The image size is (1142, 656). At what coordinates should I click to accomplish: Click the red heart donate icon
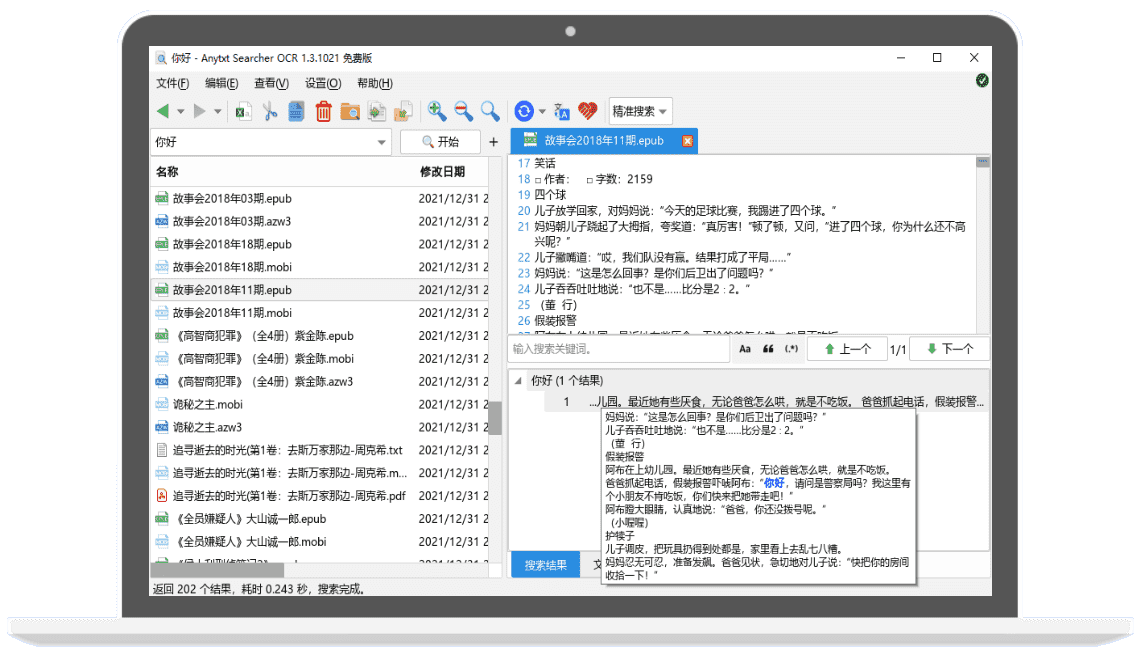tap(588, 111)
